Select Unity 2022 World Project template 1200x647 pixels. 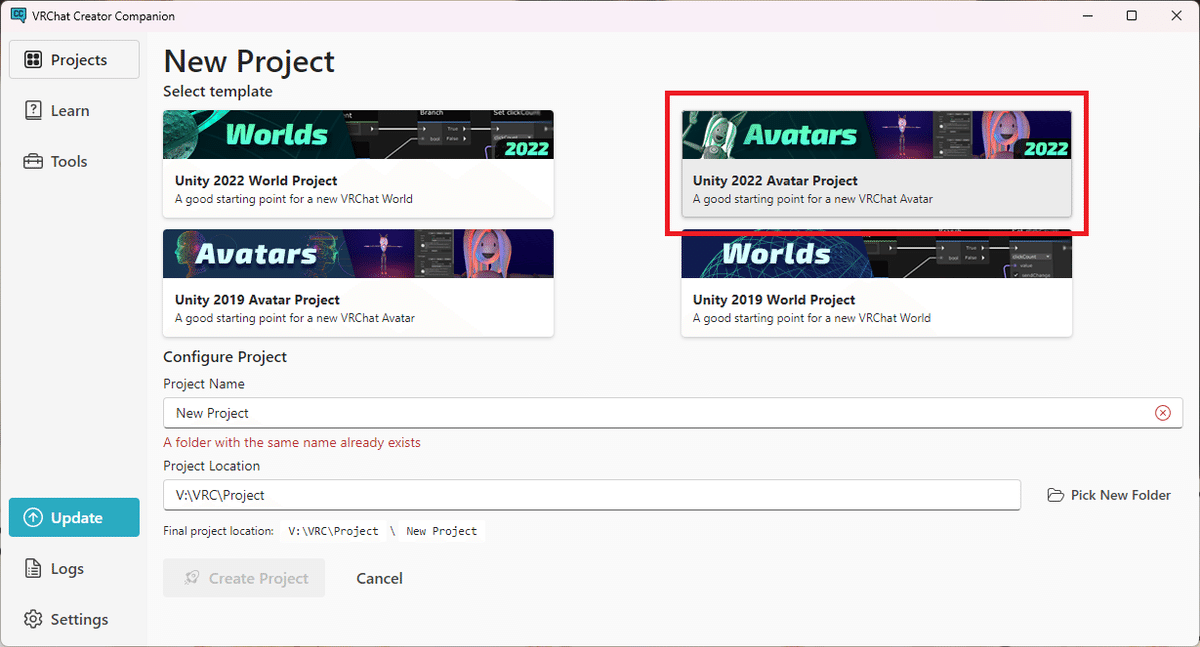click(358, 163)
